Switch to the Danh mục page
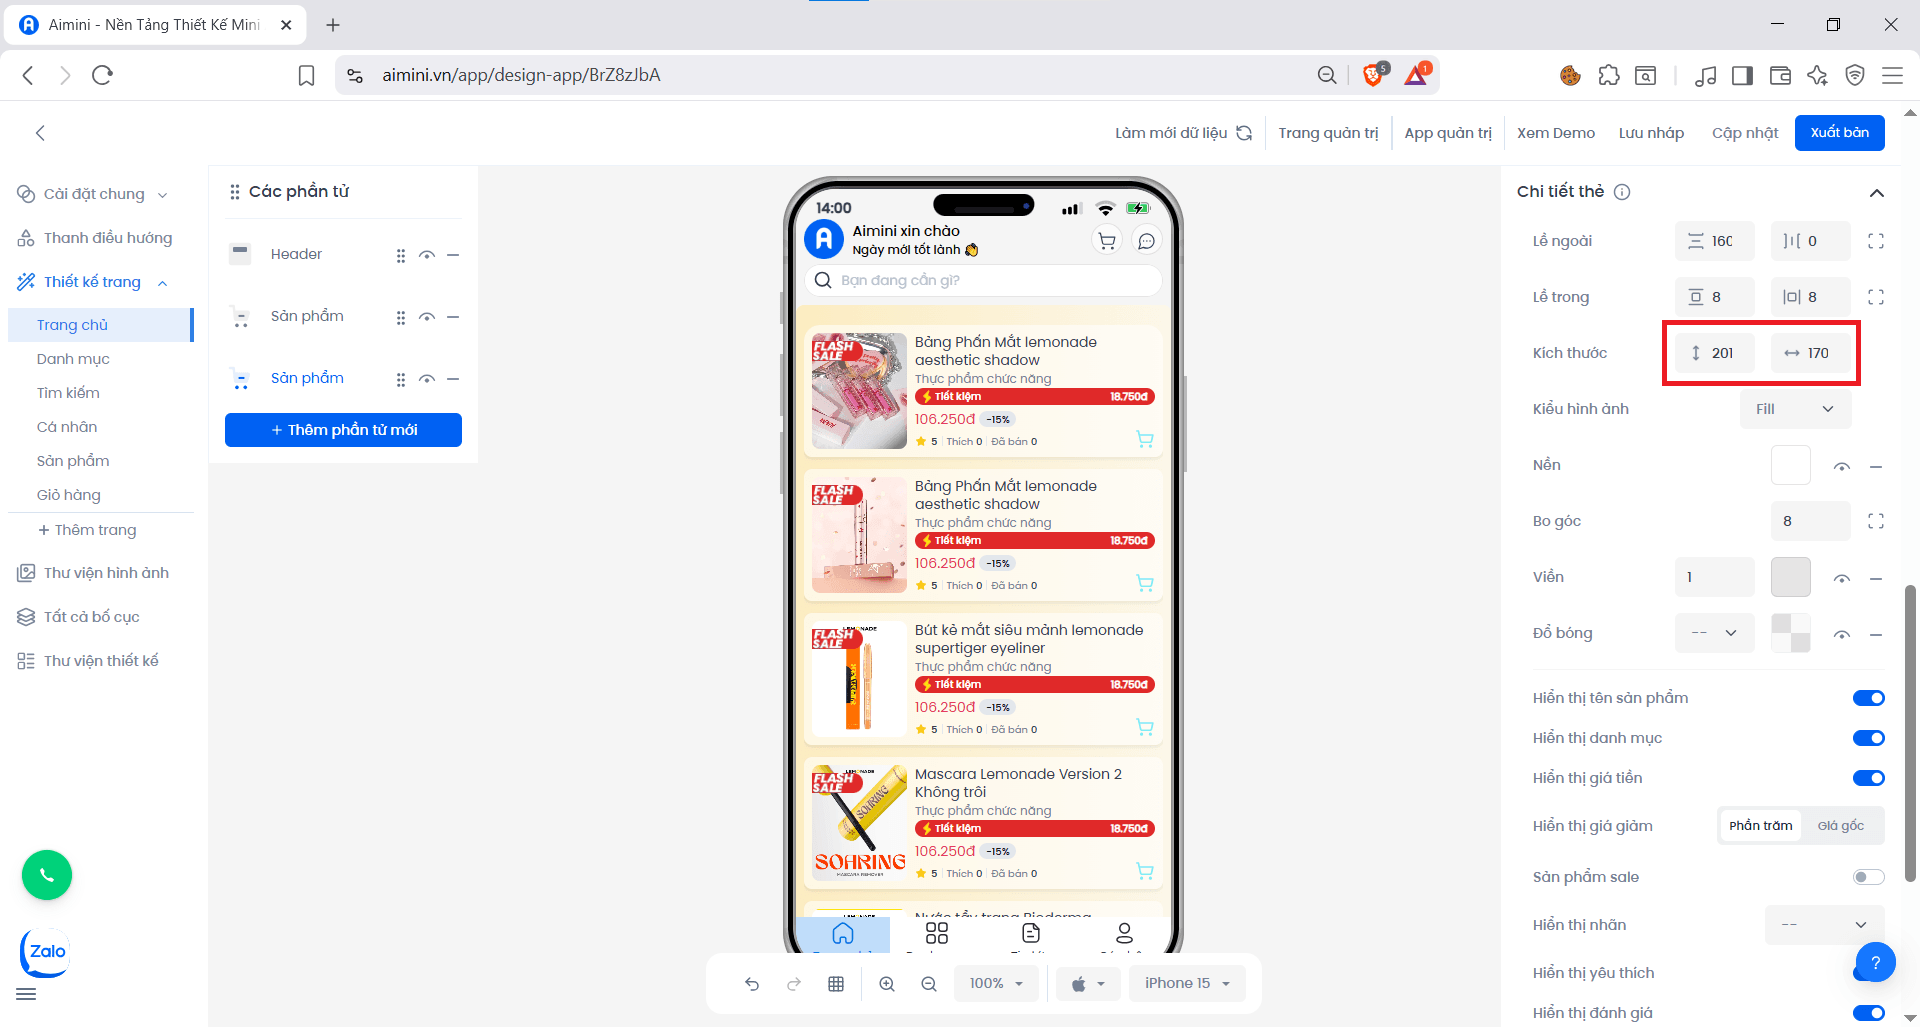 (x=72, y=358)
